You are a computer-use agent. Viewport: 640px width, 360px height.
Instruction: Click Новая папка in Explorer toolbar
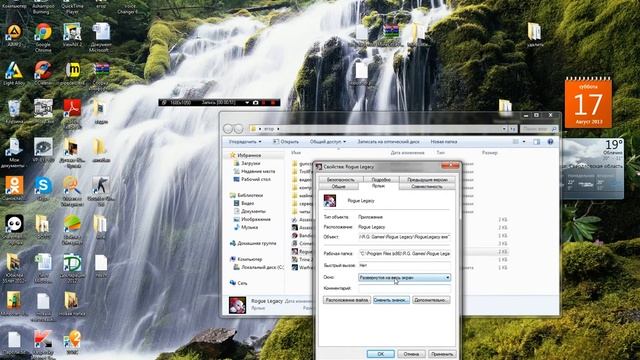(x=444, y=142)
